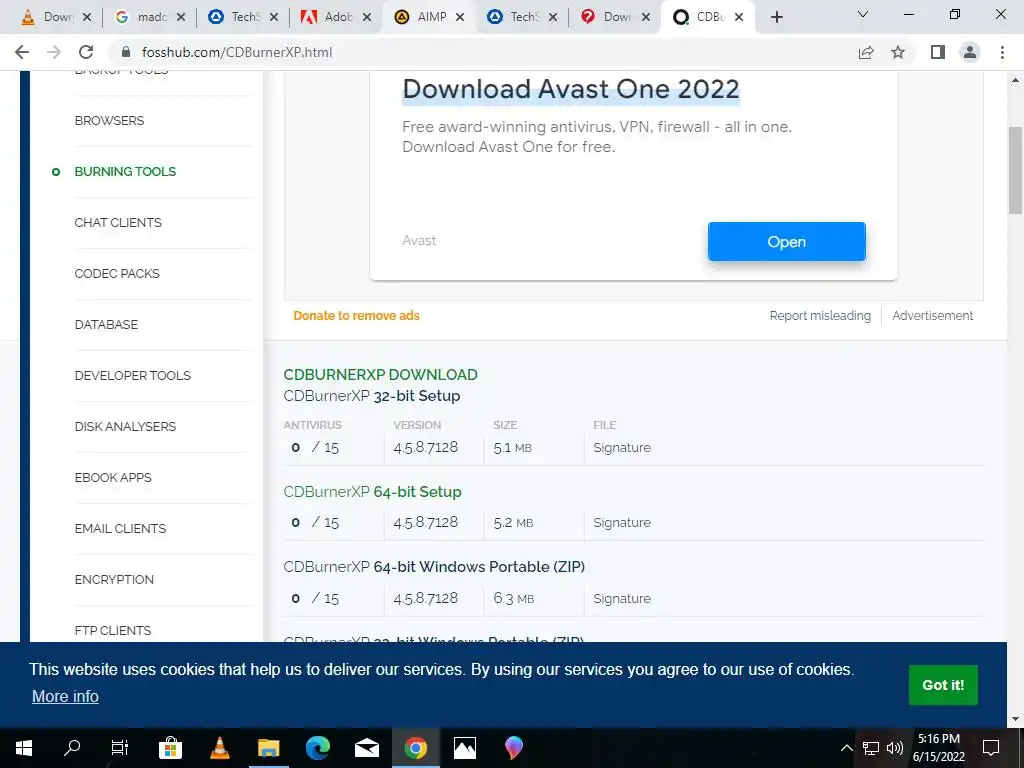The width and height of the screenshot is (1024, 768).
Task: Click the padlock site info icon
Action: [126, 52]
